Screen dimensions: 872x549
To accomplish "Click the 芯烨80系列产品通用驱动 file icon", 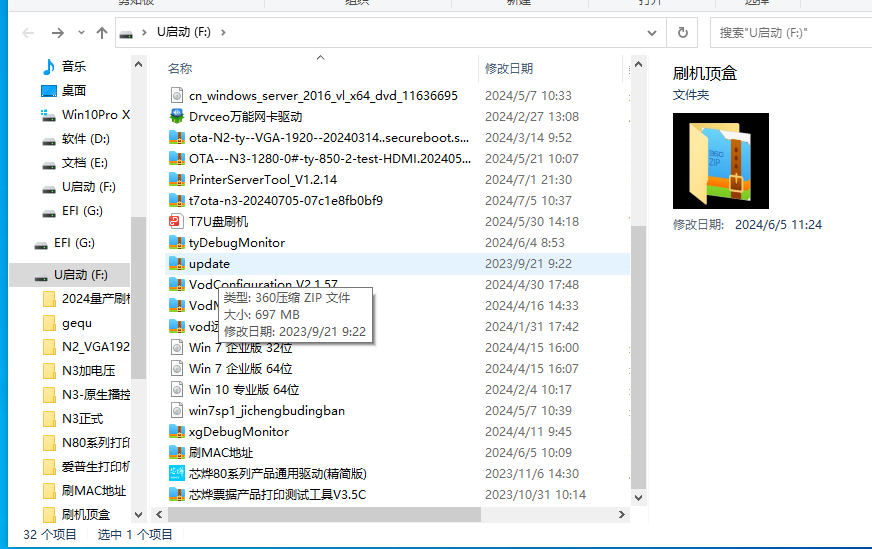I will pyautogui.click(x=177, y=474).
